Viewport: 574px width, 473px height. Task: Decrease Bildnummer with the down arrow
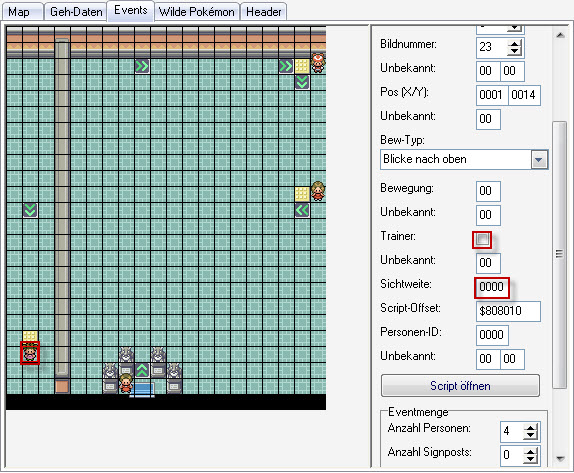515,52
